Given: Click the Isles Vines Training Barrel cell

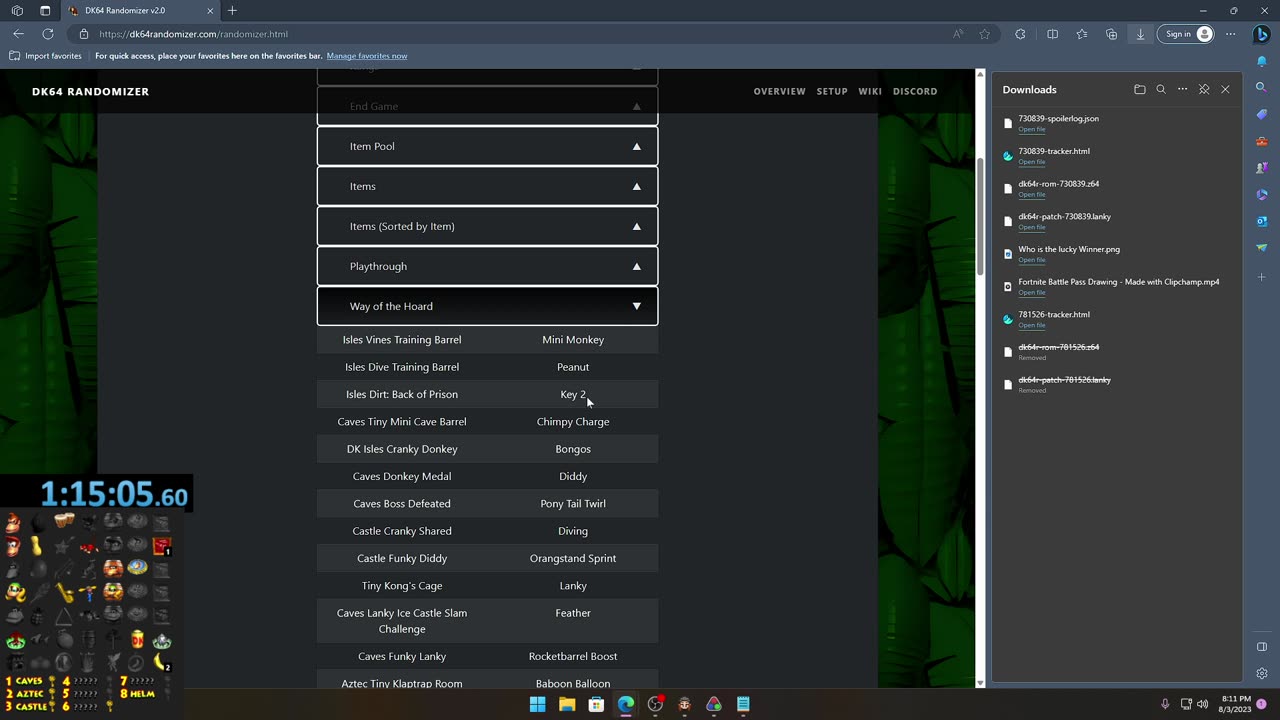Looking at the screenshot, I should 402,340.
